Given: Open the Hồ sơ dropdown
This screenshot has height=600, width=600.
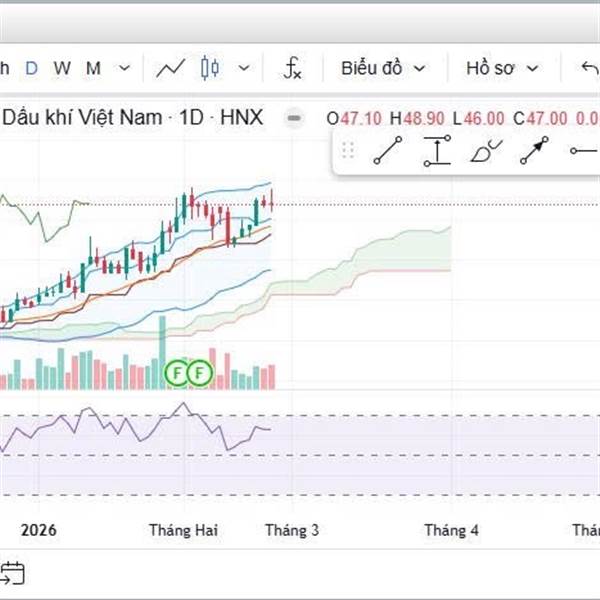Looking at the screenshot, I should click(x=502, y=68).
